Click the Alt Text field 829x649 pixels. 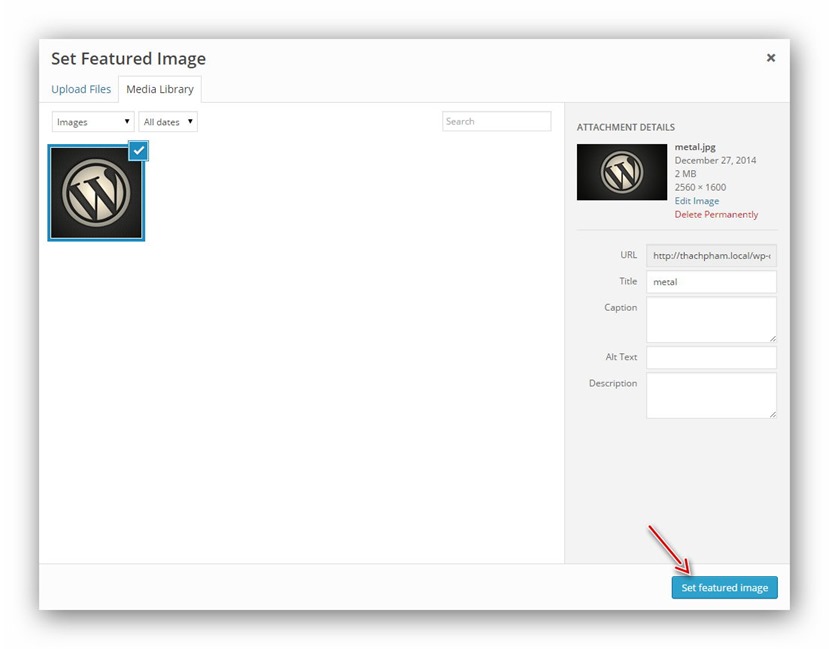[x=710, y=357]
